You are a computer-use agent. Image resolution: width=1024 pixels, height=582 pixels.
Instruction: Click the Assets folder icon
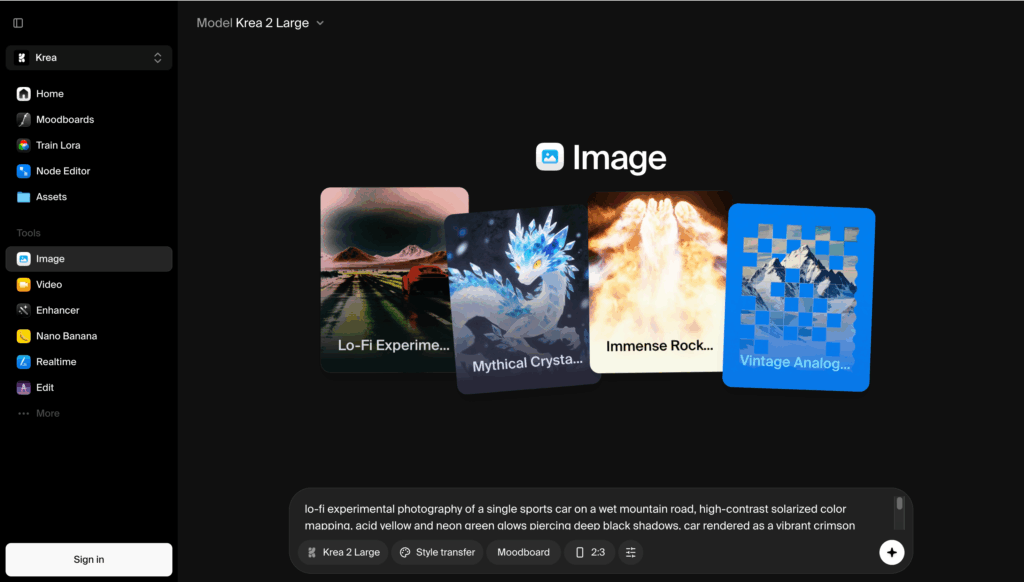click(x=24, y=197)
